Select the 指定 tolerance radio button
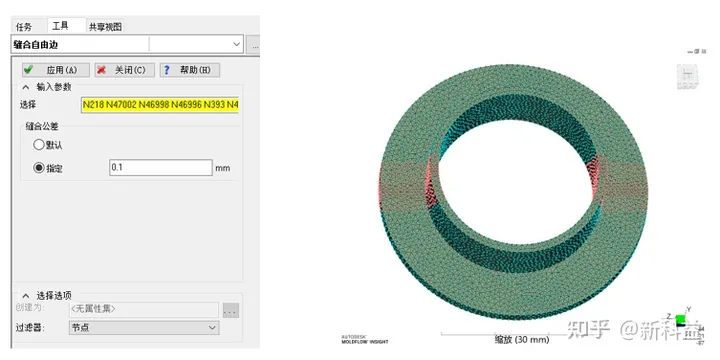This screenshot has height=360, width=720. click(x=39, y=168)
